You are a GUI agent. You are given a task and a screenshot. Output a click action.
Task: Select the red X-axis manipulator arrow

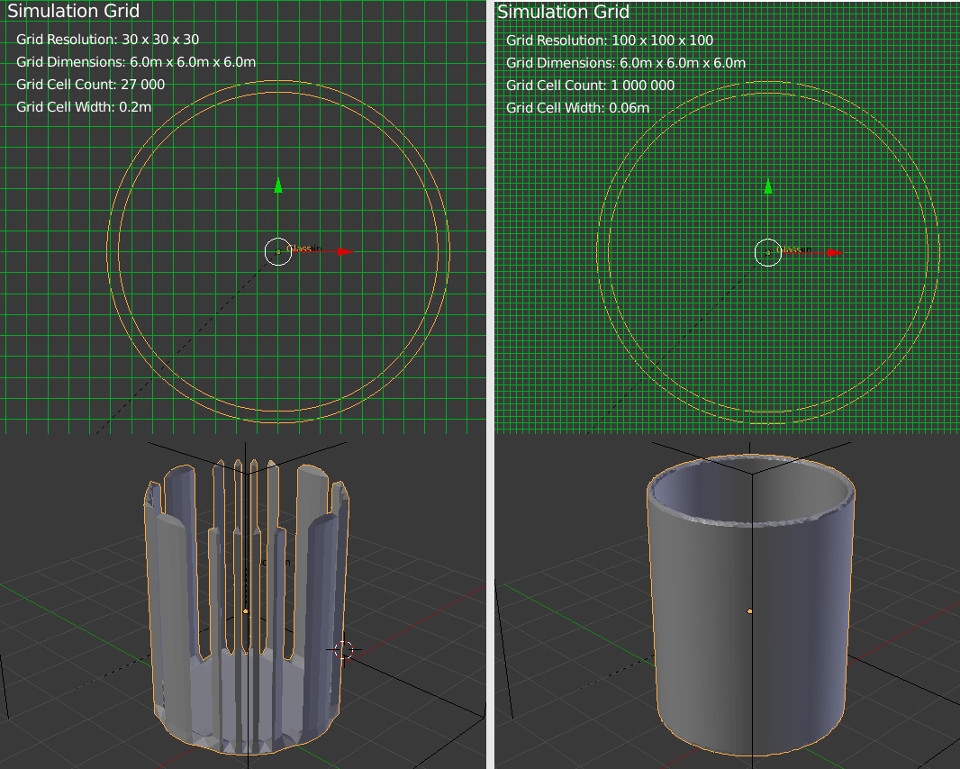pyautogui.click(x=343, y=252)
